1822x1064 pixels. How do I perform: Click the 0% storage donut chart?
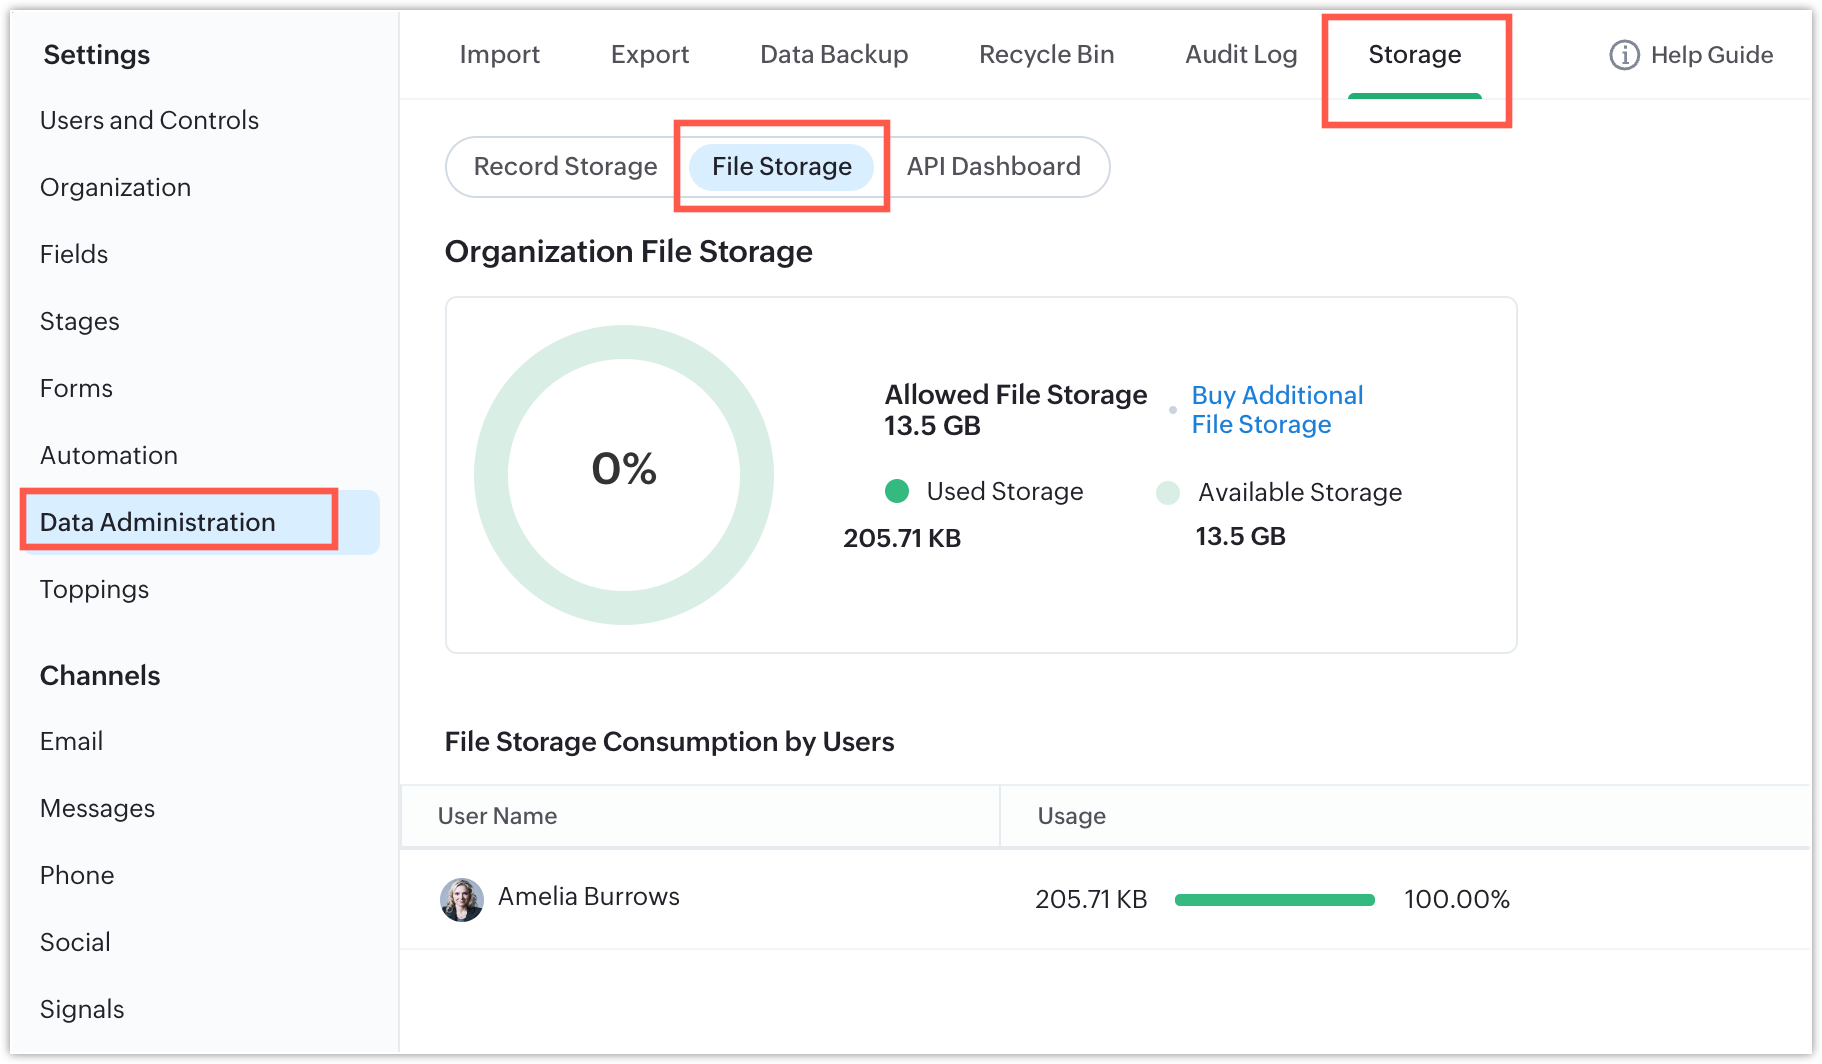click(623, 474)
